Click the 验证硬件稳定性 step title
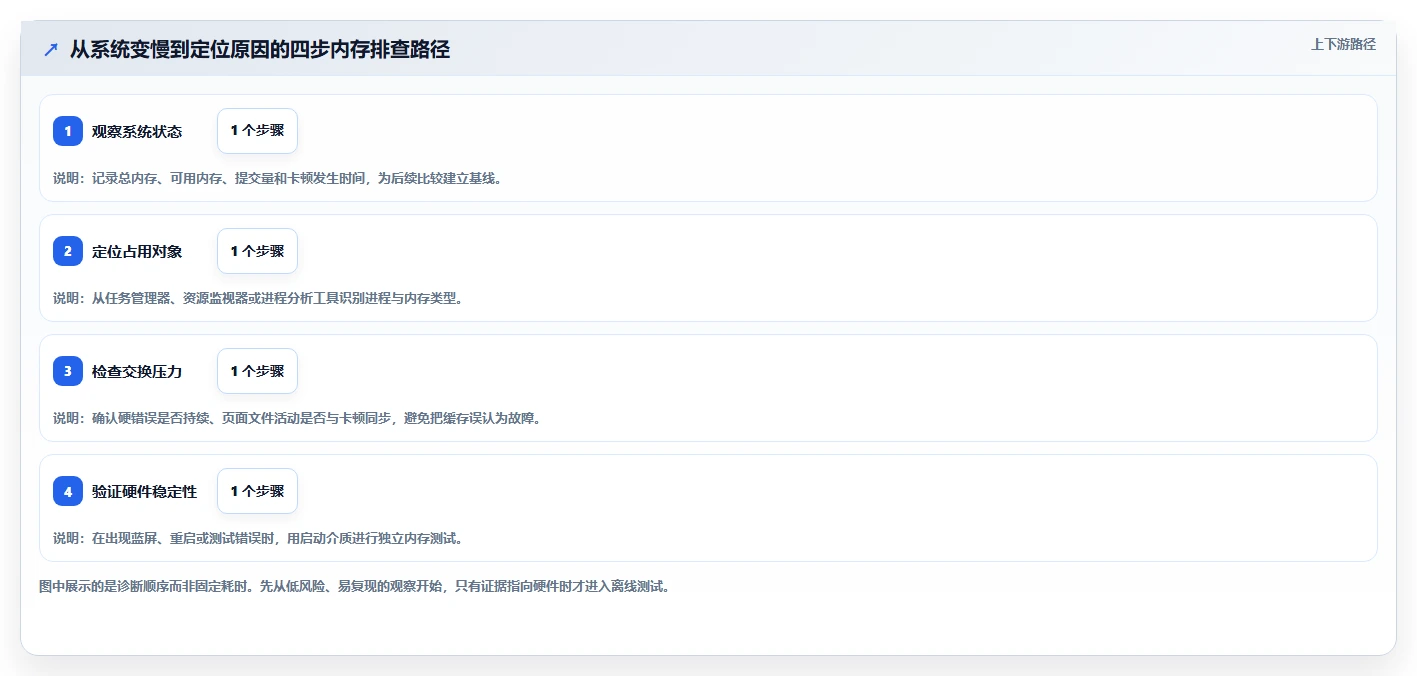 coord(145,491)
